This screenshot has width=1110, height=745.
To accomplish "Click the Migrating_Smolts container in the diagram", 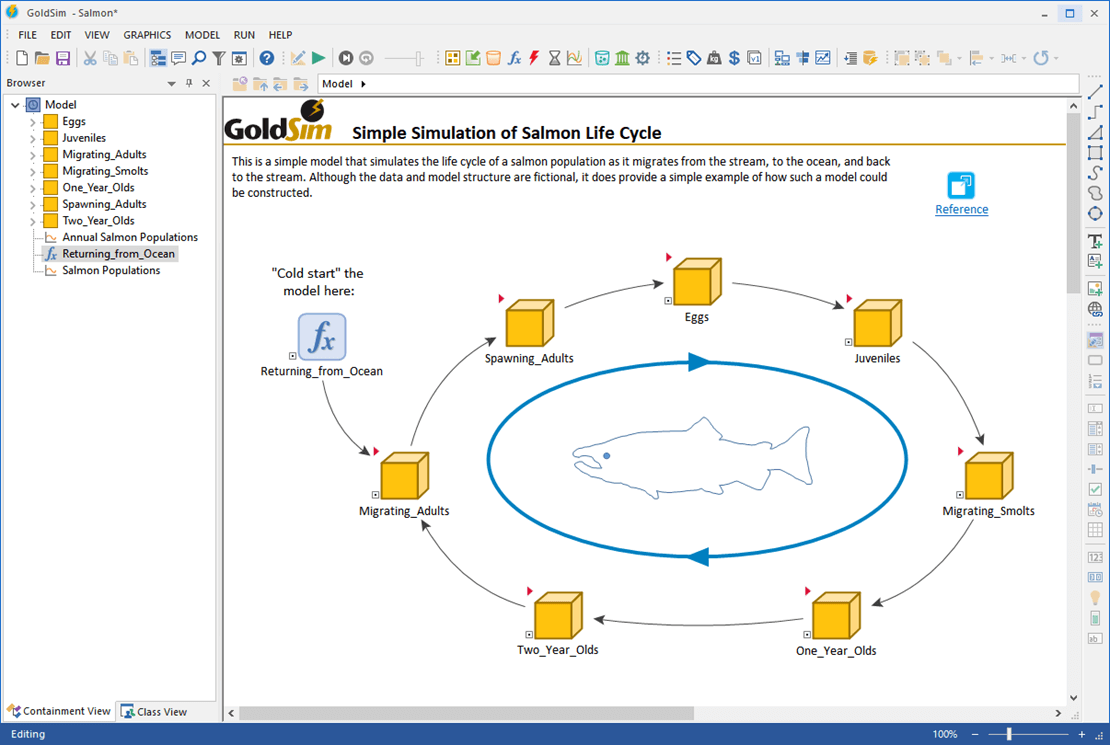I will point(989,476).
